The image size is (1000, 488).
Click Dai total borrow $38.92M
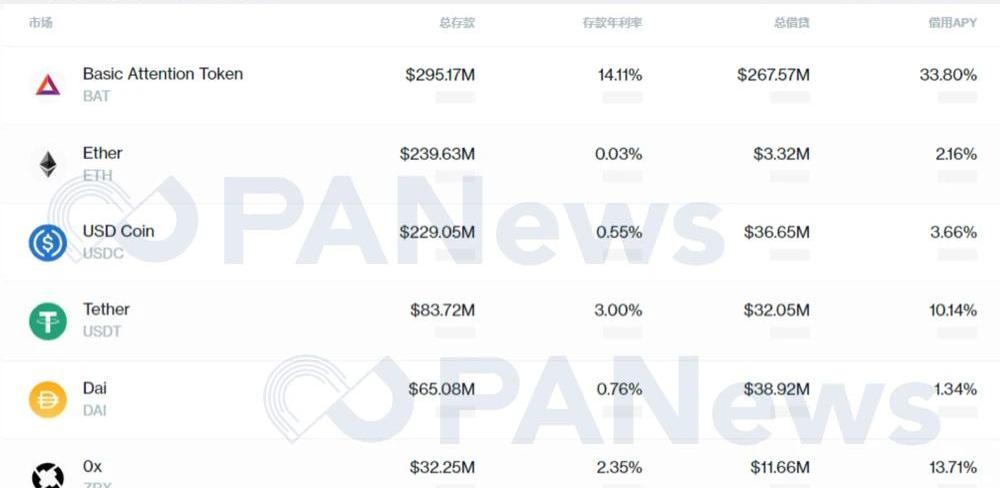(777, 389)
